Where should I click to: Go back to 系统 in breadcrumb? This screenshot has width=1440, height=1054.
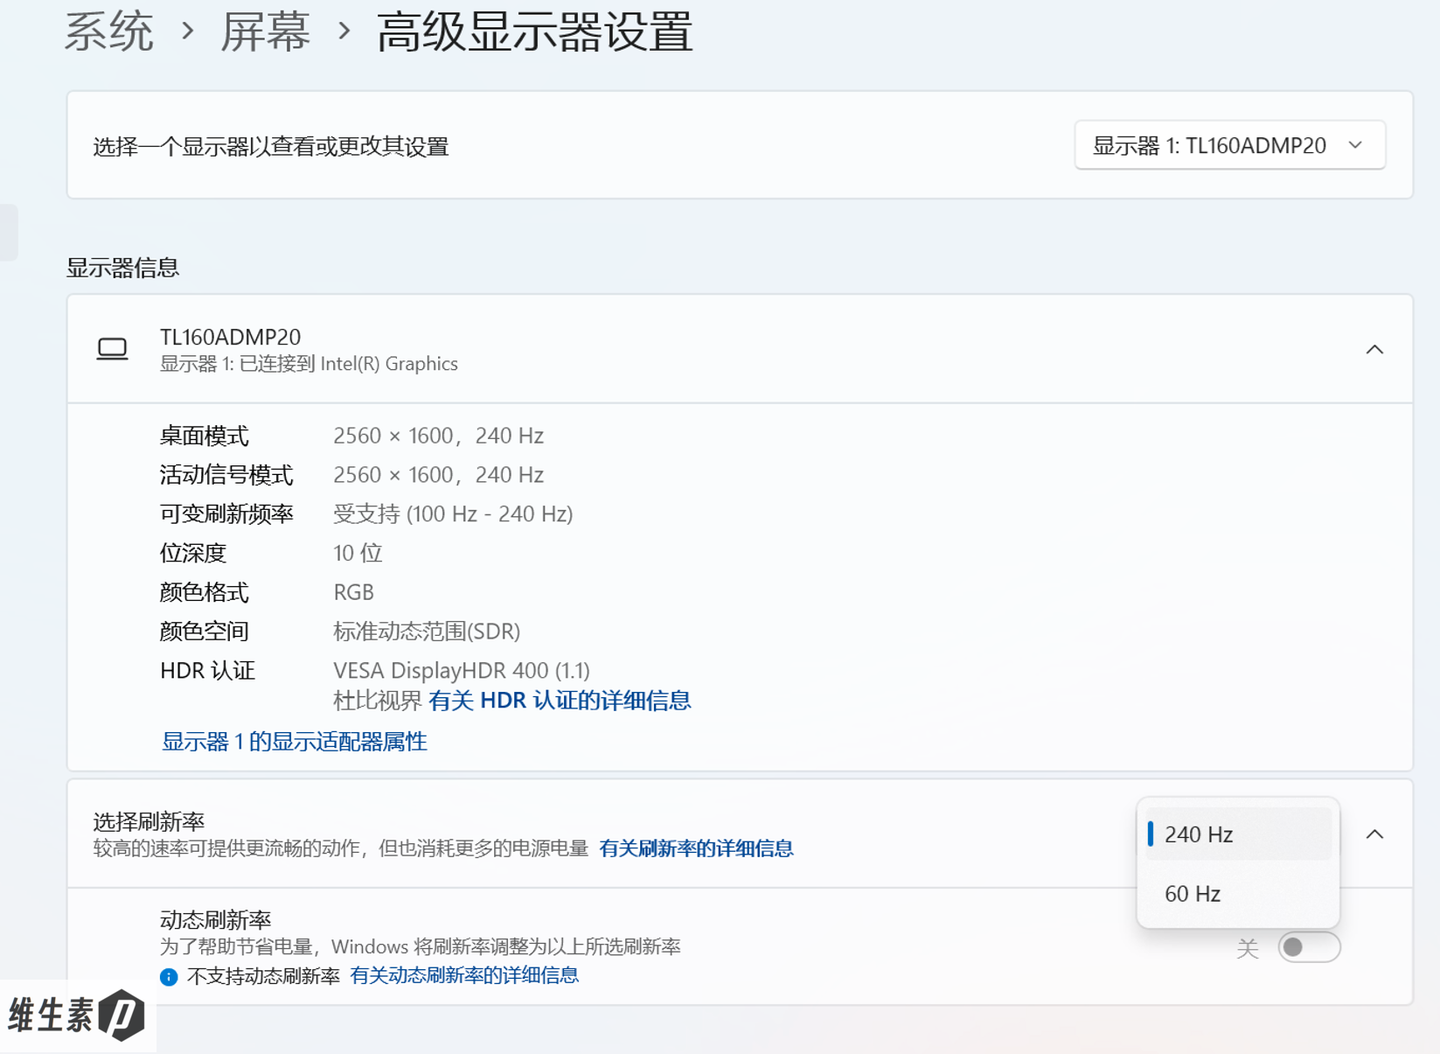(109, 31)
